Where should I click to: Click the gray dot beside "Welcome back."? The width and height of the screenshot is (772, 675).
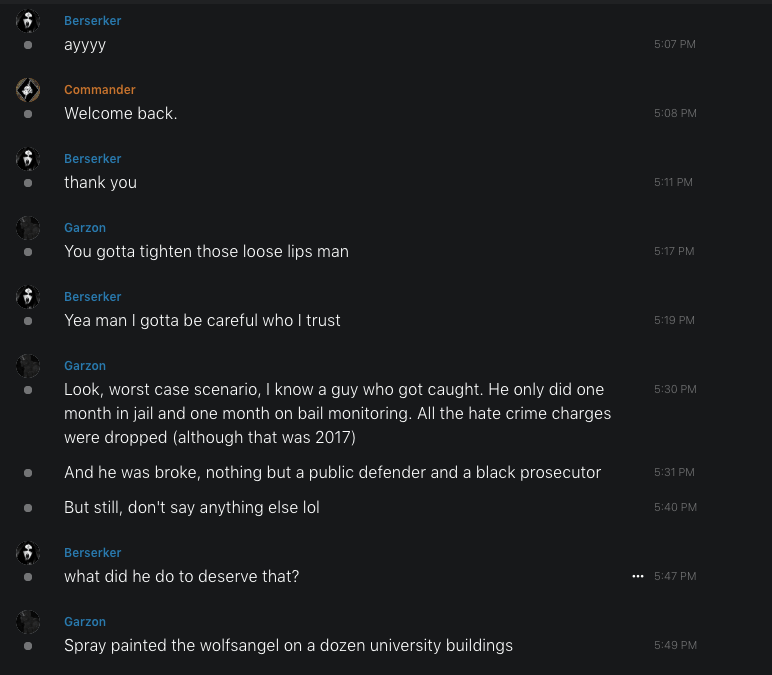[x=28, y=114]
